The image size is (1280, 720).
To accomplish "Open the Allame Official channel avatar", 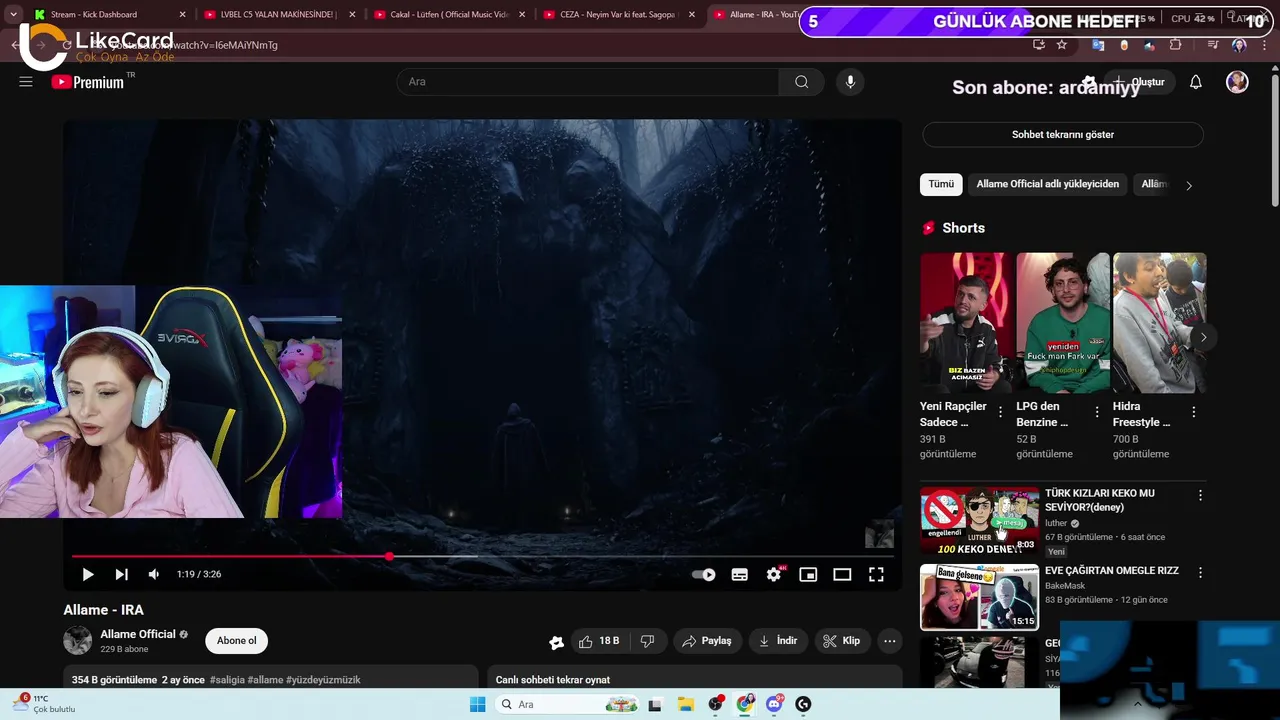I will tap(77, 641).
